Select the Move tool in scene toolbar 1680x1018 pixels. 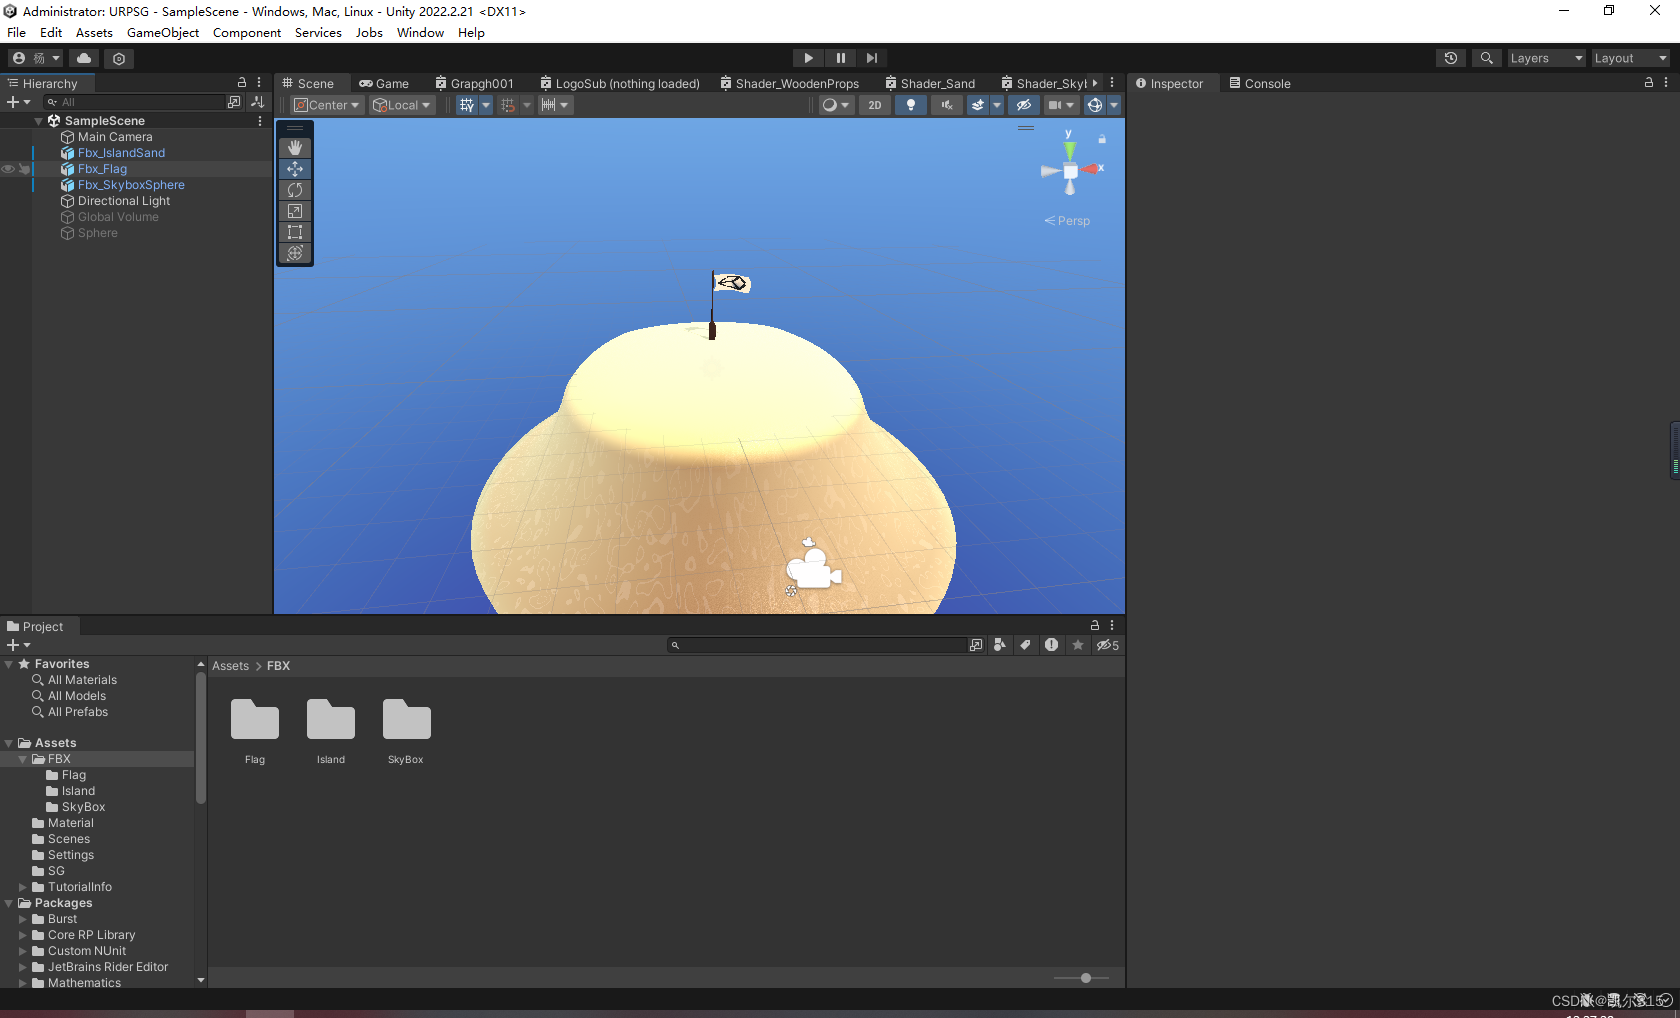click(295, 169)
